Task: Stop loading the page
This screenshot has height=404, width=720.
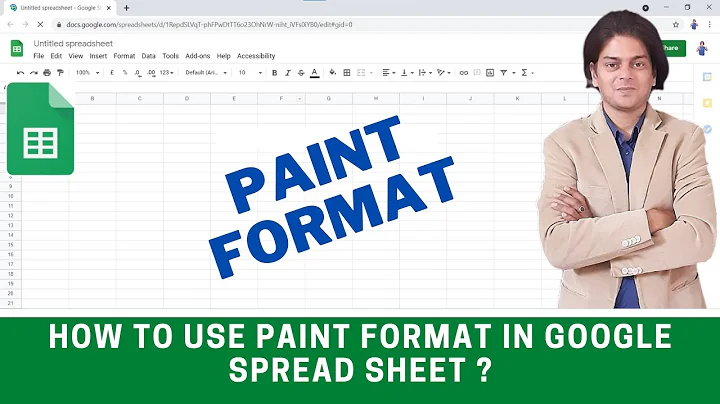Action: (40, 24)
